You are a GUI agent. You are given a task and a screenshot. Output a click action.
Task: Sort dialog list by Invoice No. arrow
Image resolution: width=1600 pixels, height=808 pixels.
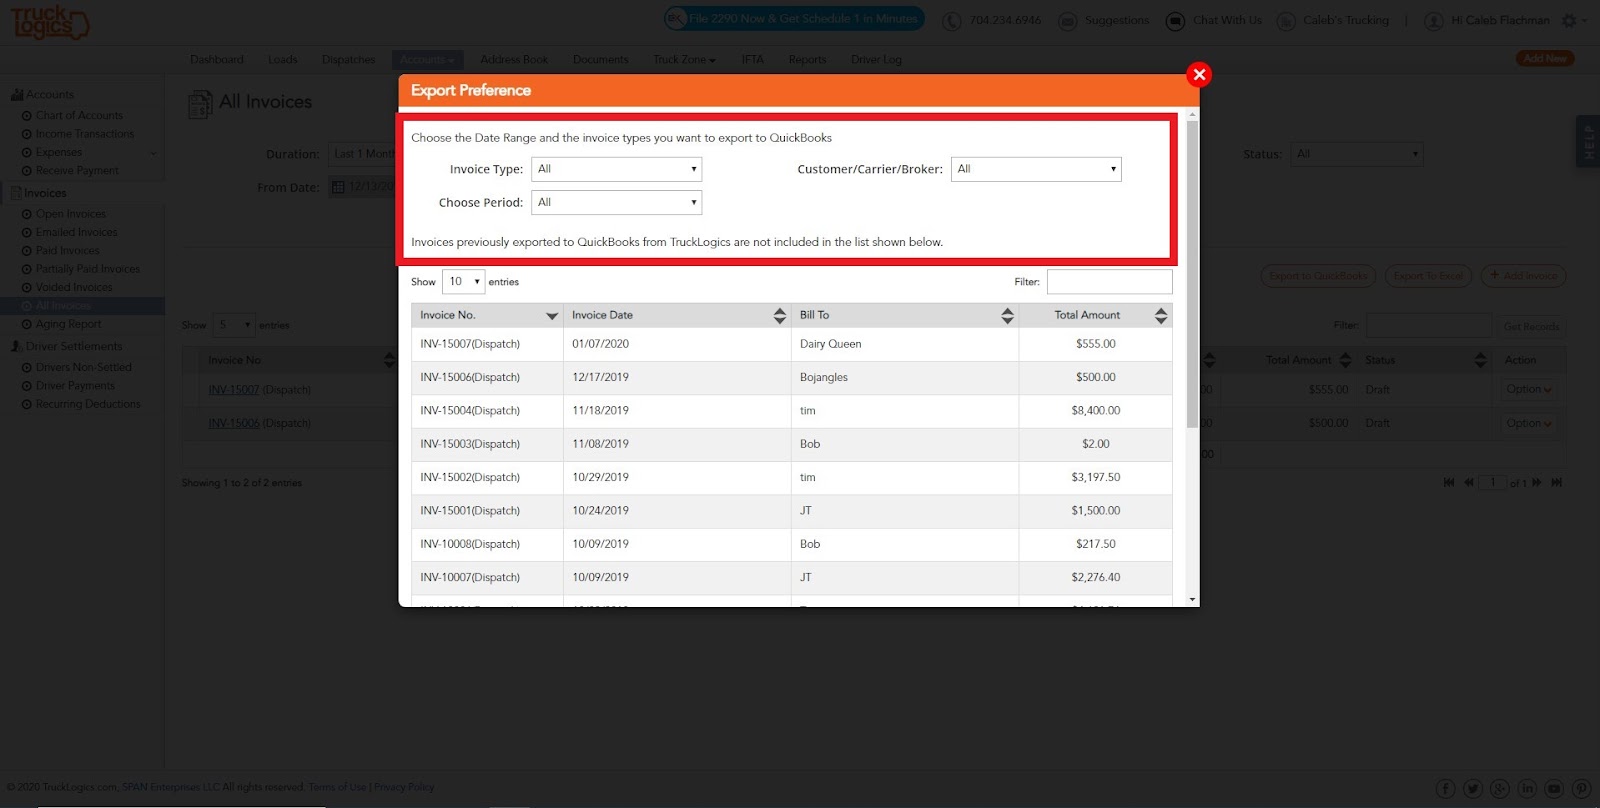pyautogui.click(x=551, y=316)
